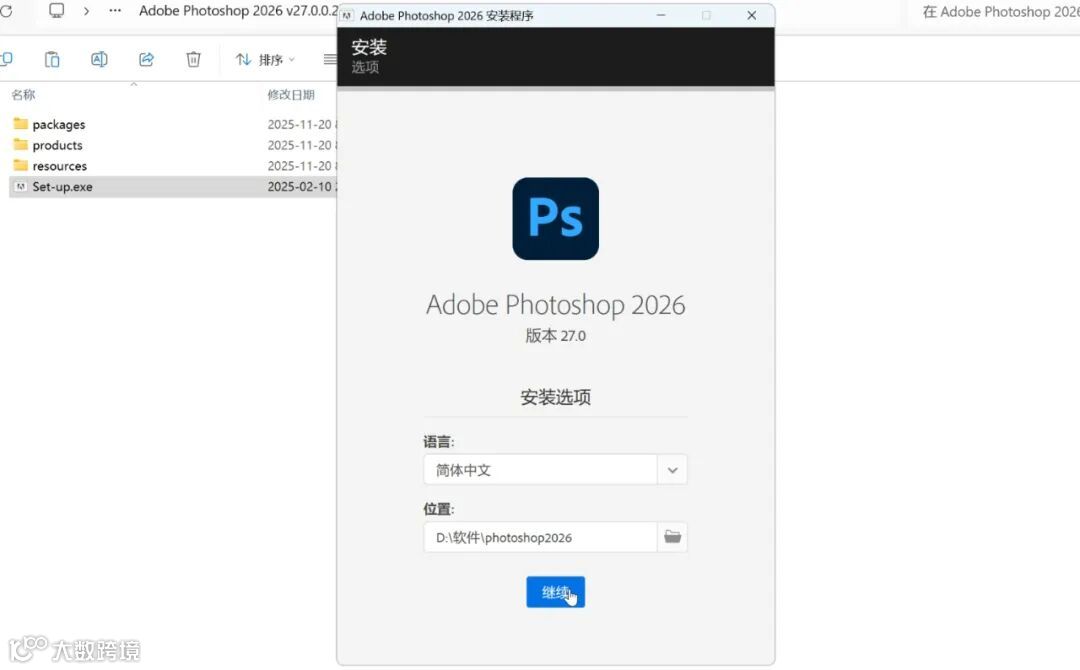Open the 排序 sort dropdown in Explorer
This screenshot has width=1080, height=670.
(x=265, y=60)
